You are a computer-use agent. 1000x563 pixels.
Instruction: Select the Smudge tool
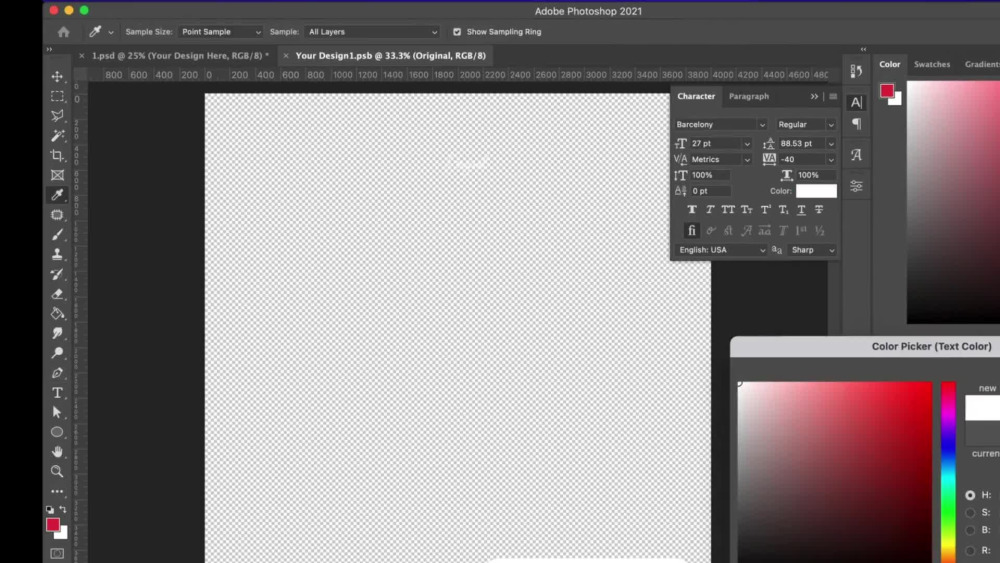tap(57, 333)
